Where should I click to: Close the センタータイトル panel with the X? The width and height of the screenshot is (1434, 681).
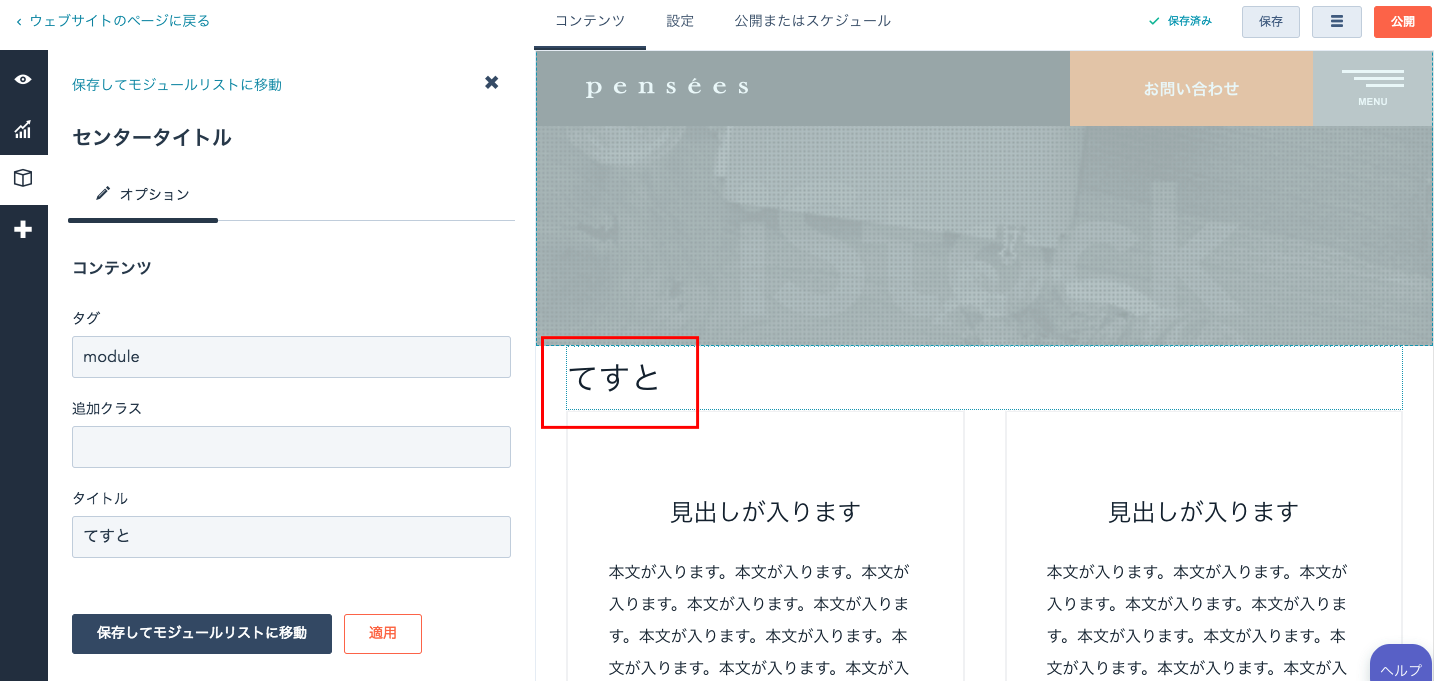click(491, 83)
